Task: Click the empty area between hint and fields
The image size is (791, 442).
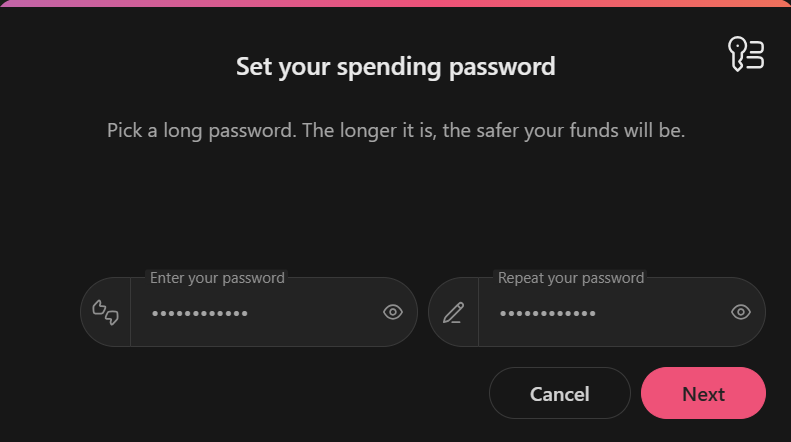Action: click(395, 205)
